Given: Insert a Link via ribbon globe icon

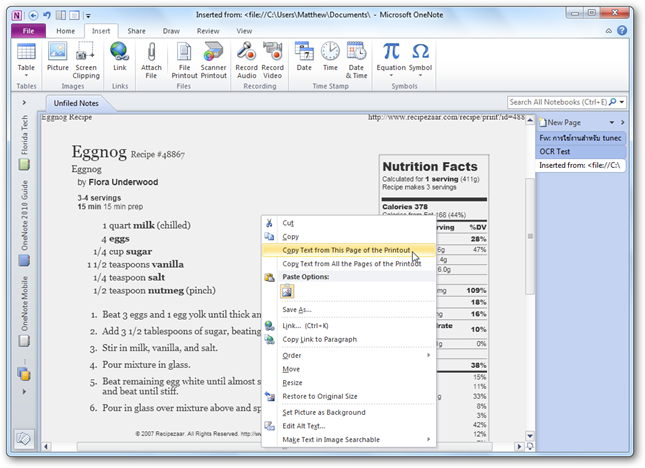Looking at the screenshot, I should (x=120, y=57).
